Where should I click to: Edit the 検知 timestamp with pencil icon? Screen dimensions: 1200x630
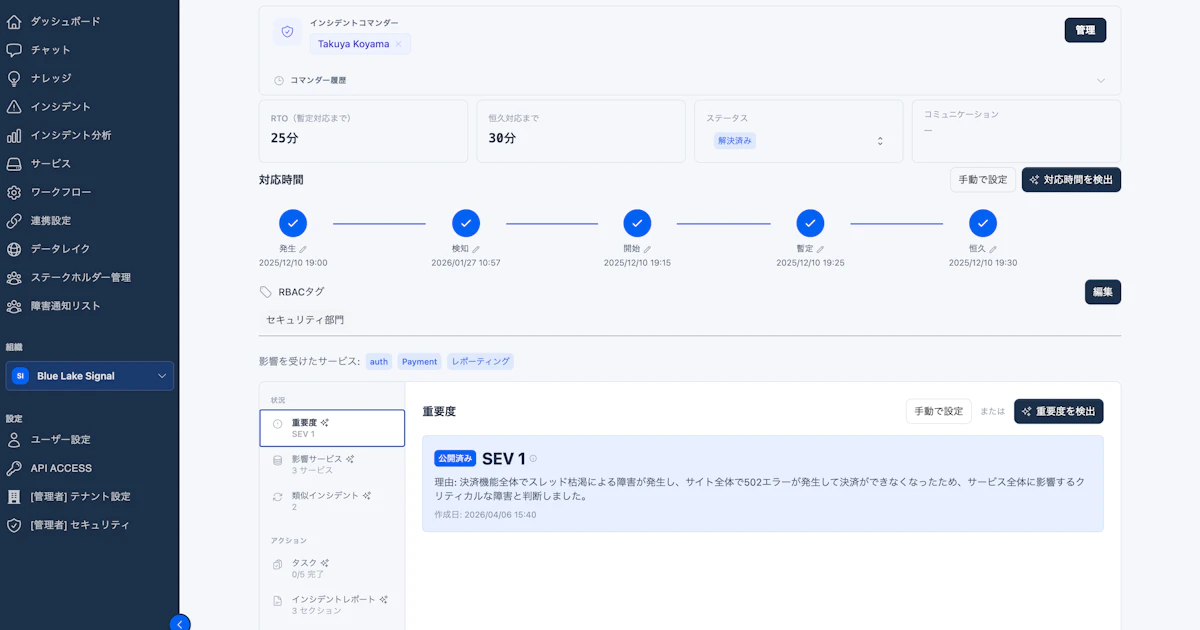(476, 249)
